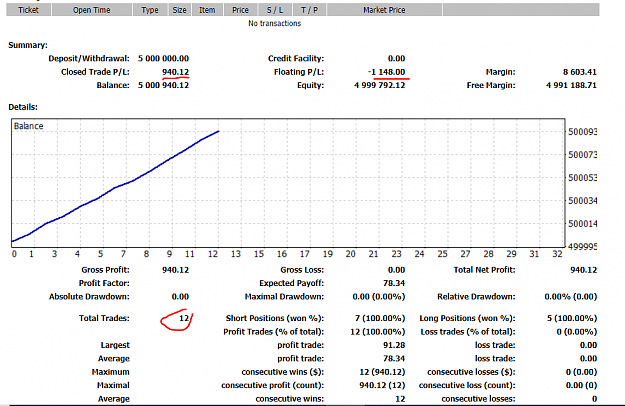Select the Gross Profit value 940.12
The height and width of the screenshot is (406, 625).
tap(175, 270)
